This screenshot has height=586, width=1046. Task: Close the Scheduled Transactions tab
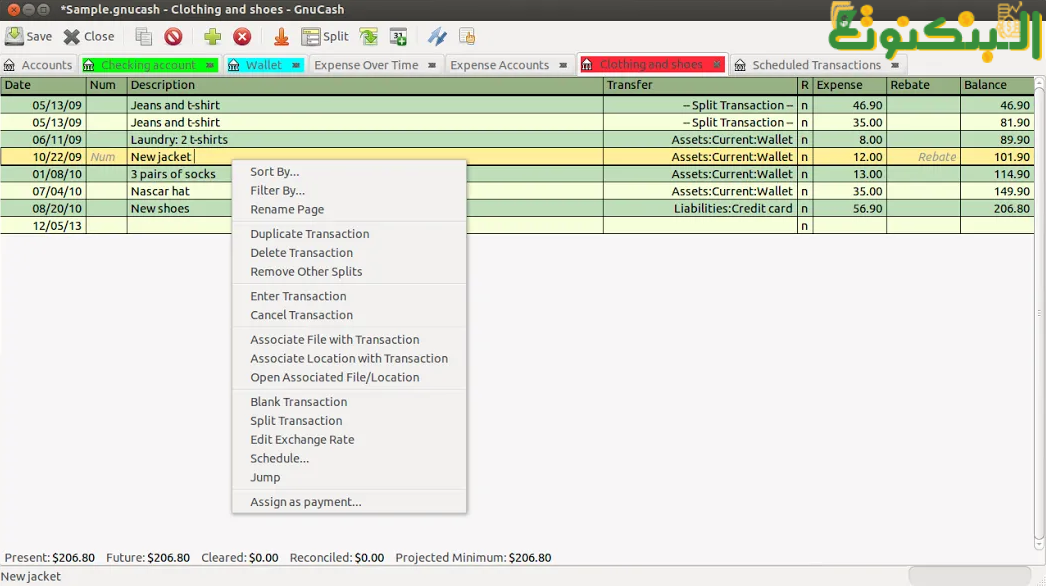click(x=895, y=65)
